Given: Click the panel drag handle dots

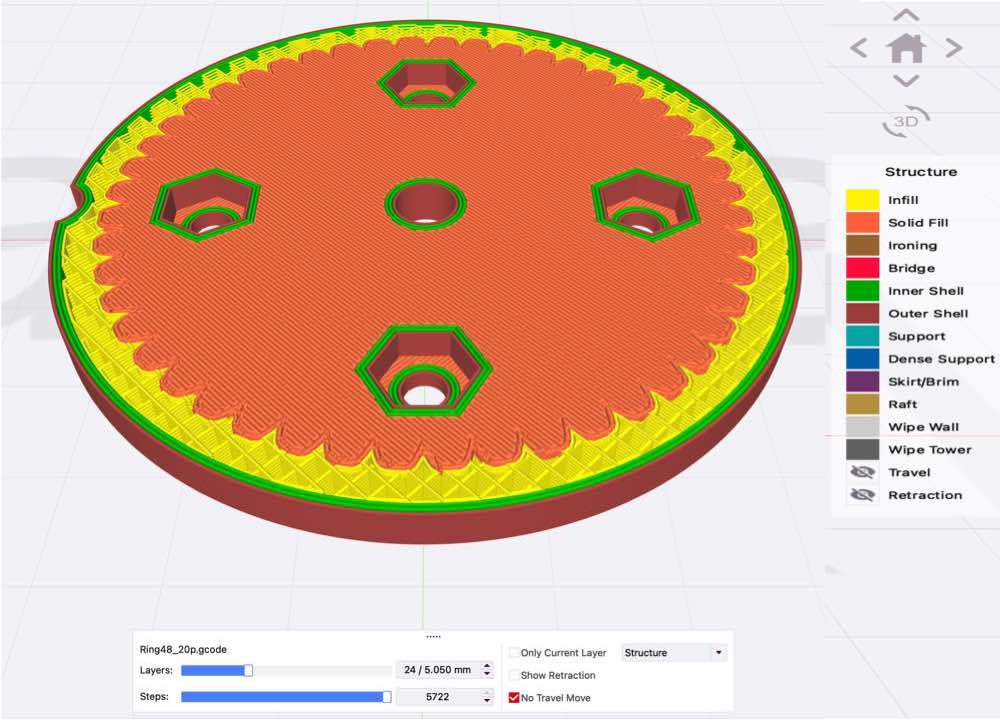Looking at the screenshot, I should coord(433,636).
